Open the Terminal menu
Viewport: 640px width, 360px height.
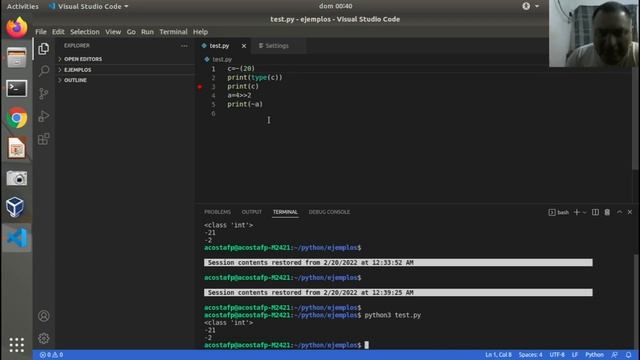click(x=173, y=32)
